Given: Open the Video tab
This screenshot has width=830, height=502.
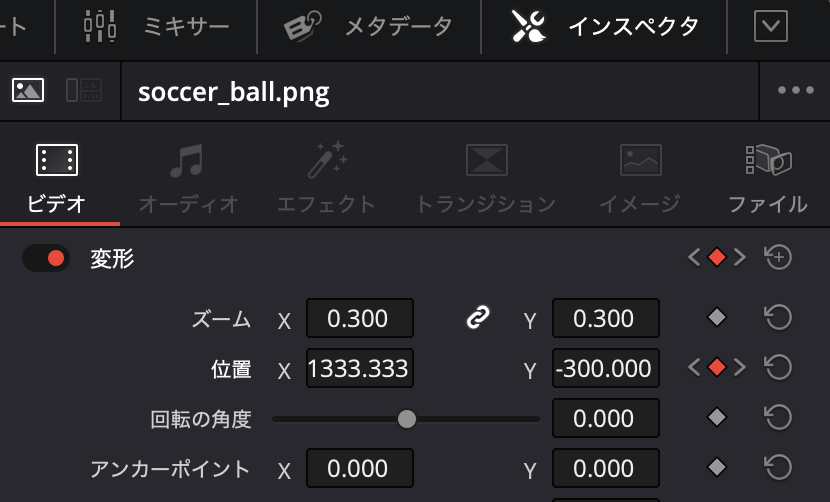Looking at the screenshot, I should pos(57,179).
